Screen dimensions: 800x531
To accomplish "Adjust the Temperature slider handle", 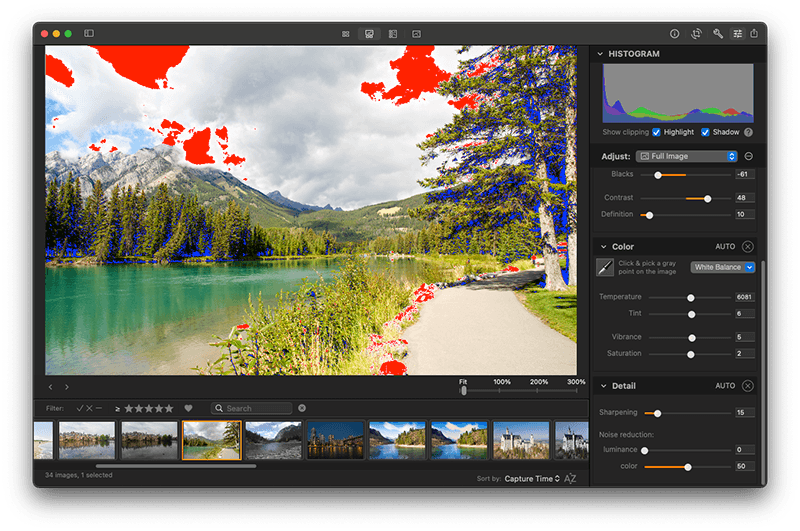I will pos(691,298).
